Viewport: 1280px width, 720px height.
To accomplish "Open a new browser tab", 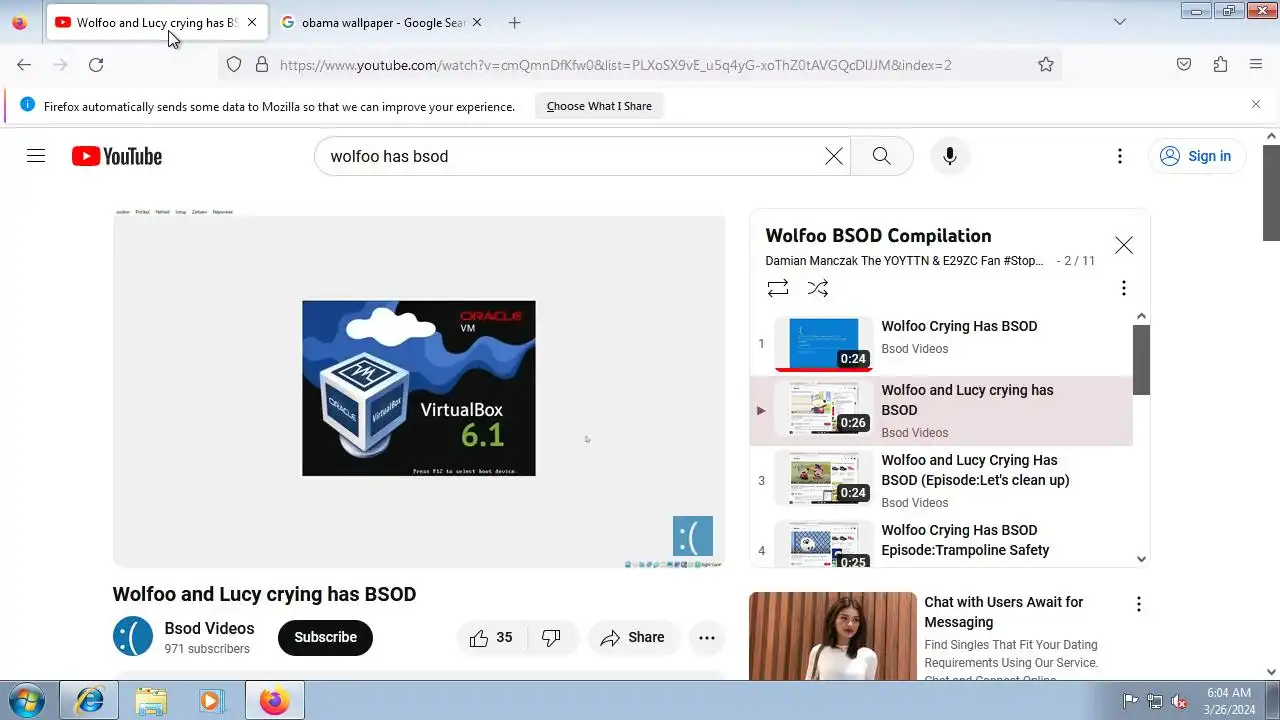I will [x=514, y=22].
